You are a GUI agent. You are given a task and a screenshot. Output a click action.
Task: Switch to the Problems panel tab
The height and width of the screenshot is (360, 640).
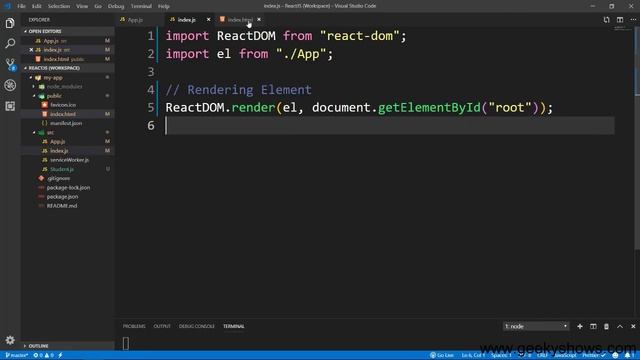click(x=134, y=326)
